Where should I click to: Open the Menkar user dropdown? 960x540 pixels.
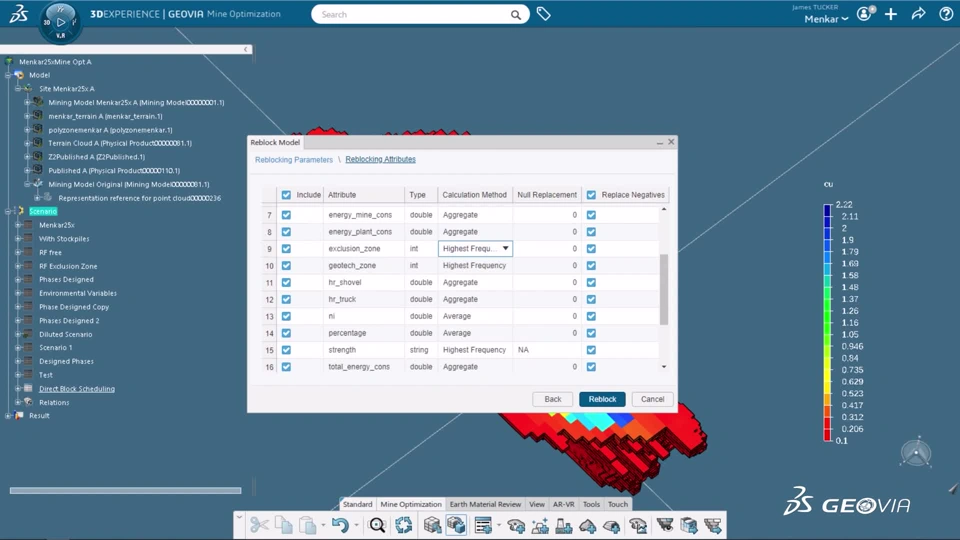[826, 19]
